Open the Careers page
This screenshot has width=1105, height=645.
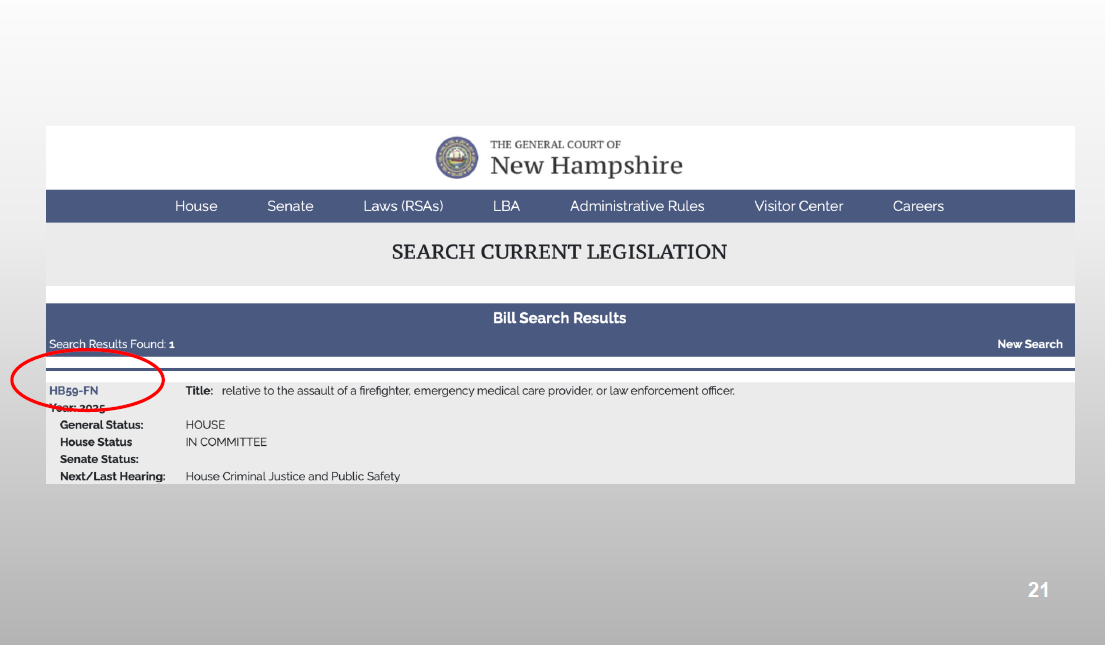pos(918,206)
